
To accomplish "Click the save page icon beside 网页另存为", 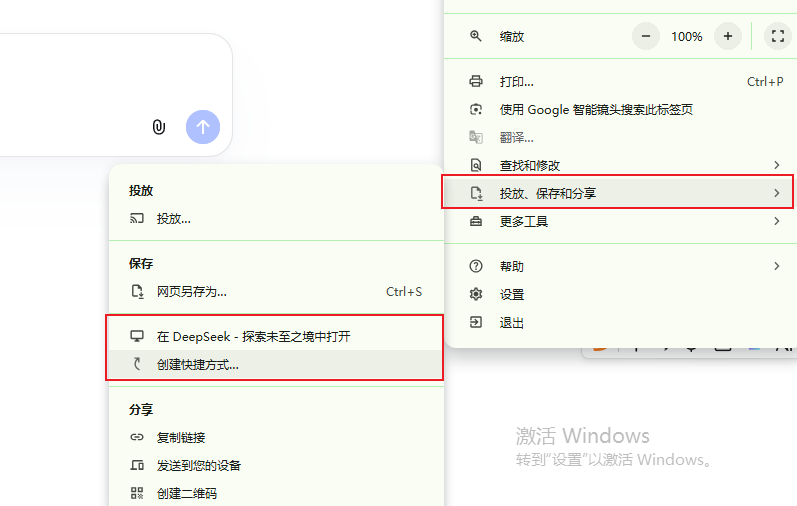I will coord(137,291).
